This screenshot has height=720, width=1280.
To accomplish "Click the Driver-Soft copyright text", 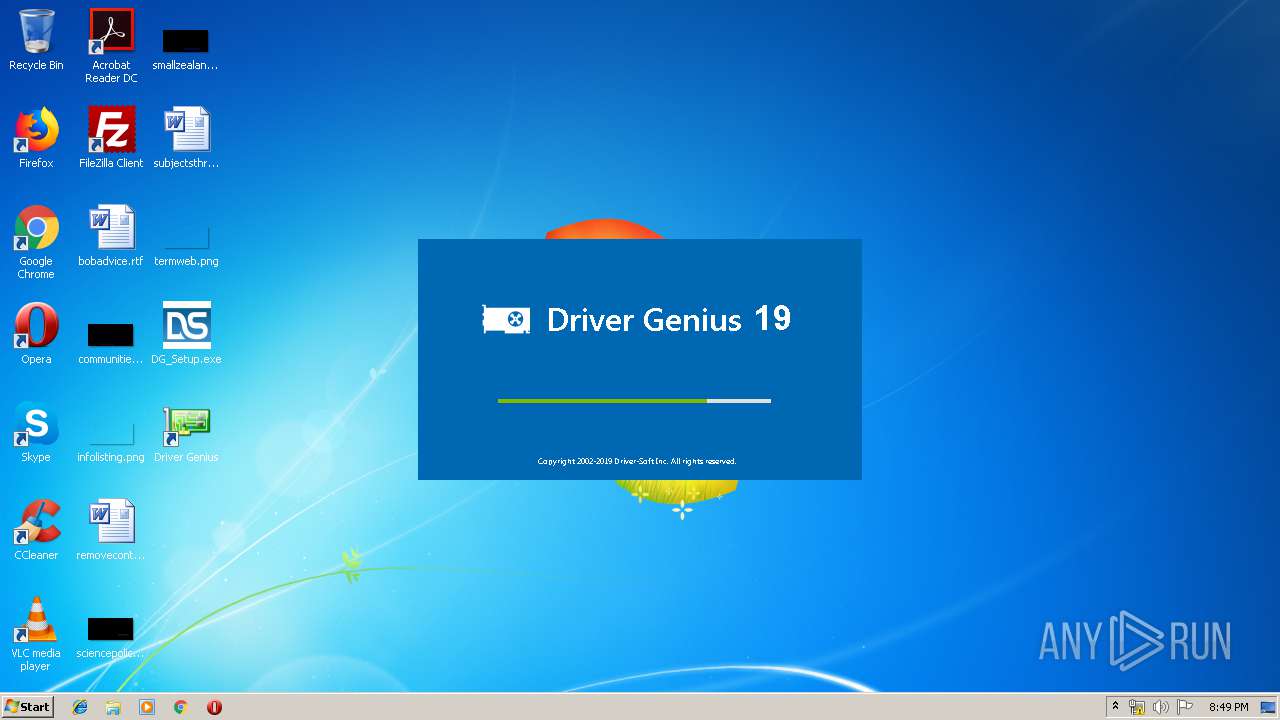I will pyautogui.click(x=637, y=461).
